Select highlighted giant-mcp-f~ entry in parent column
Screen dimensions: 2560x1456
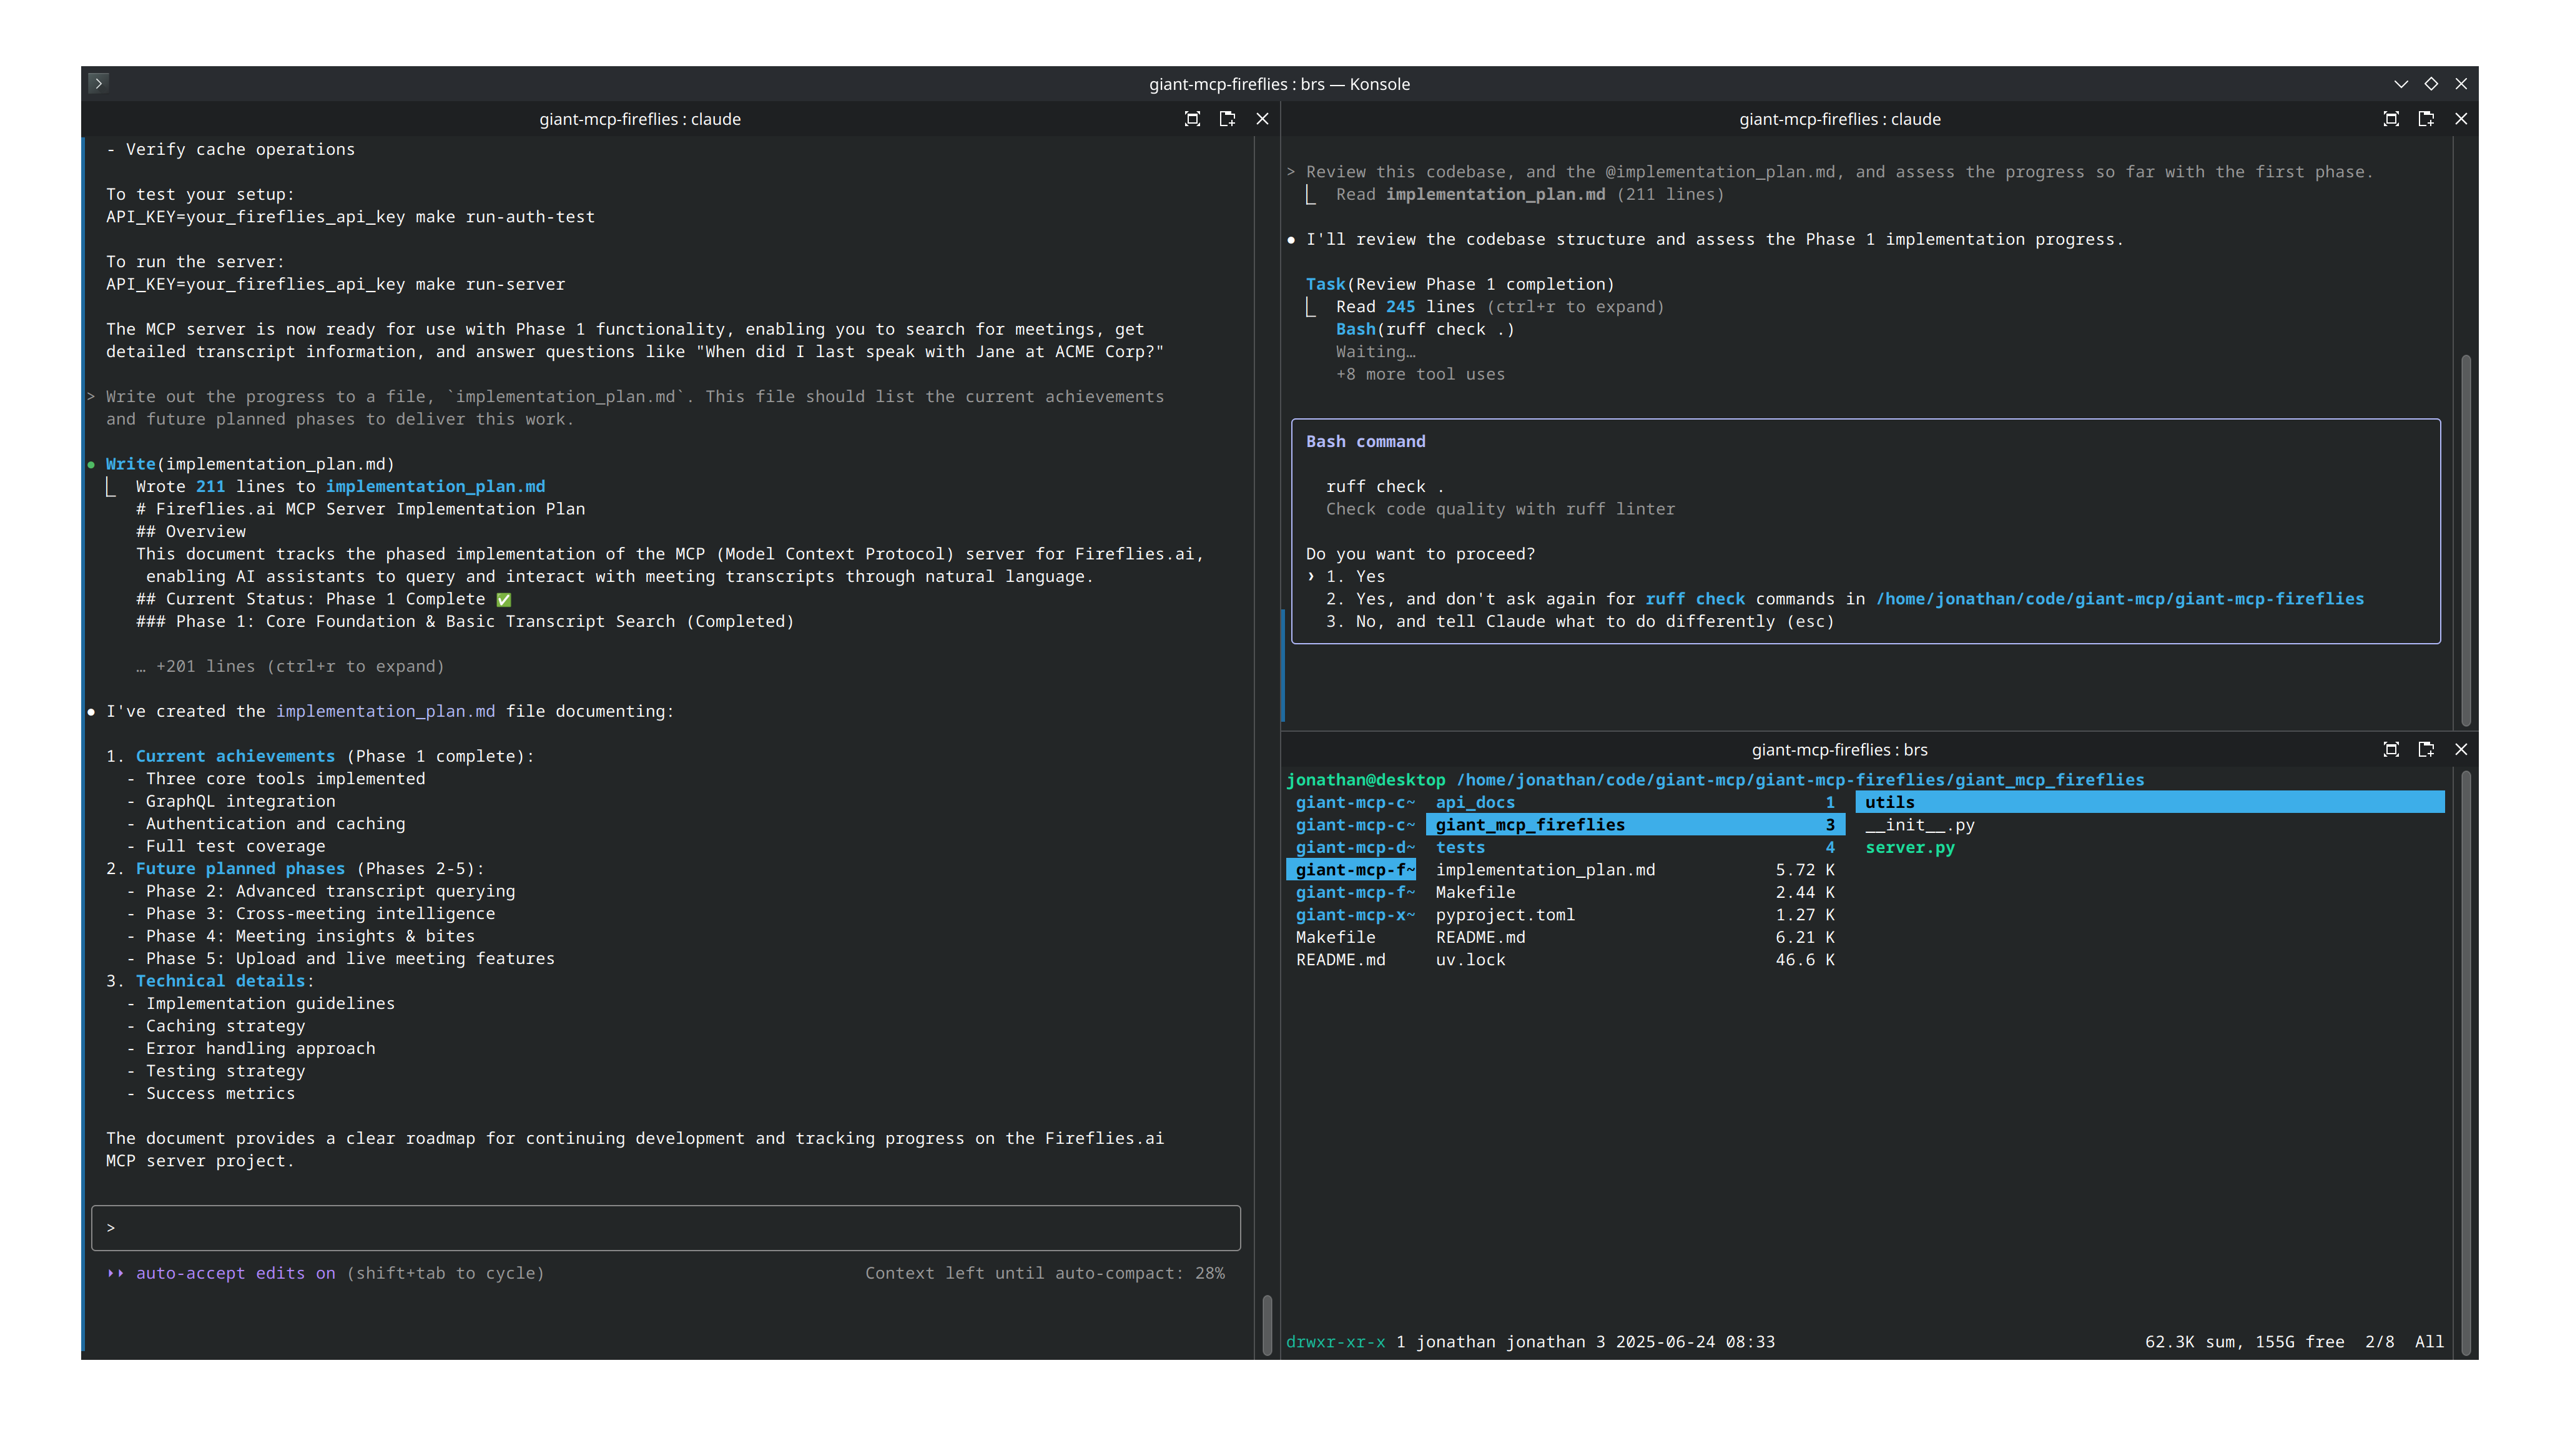[1351, 869]
